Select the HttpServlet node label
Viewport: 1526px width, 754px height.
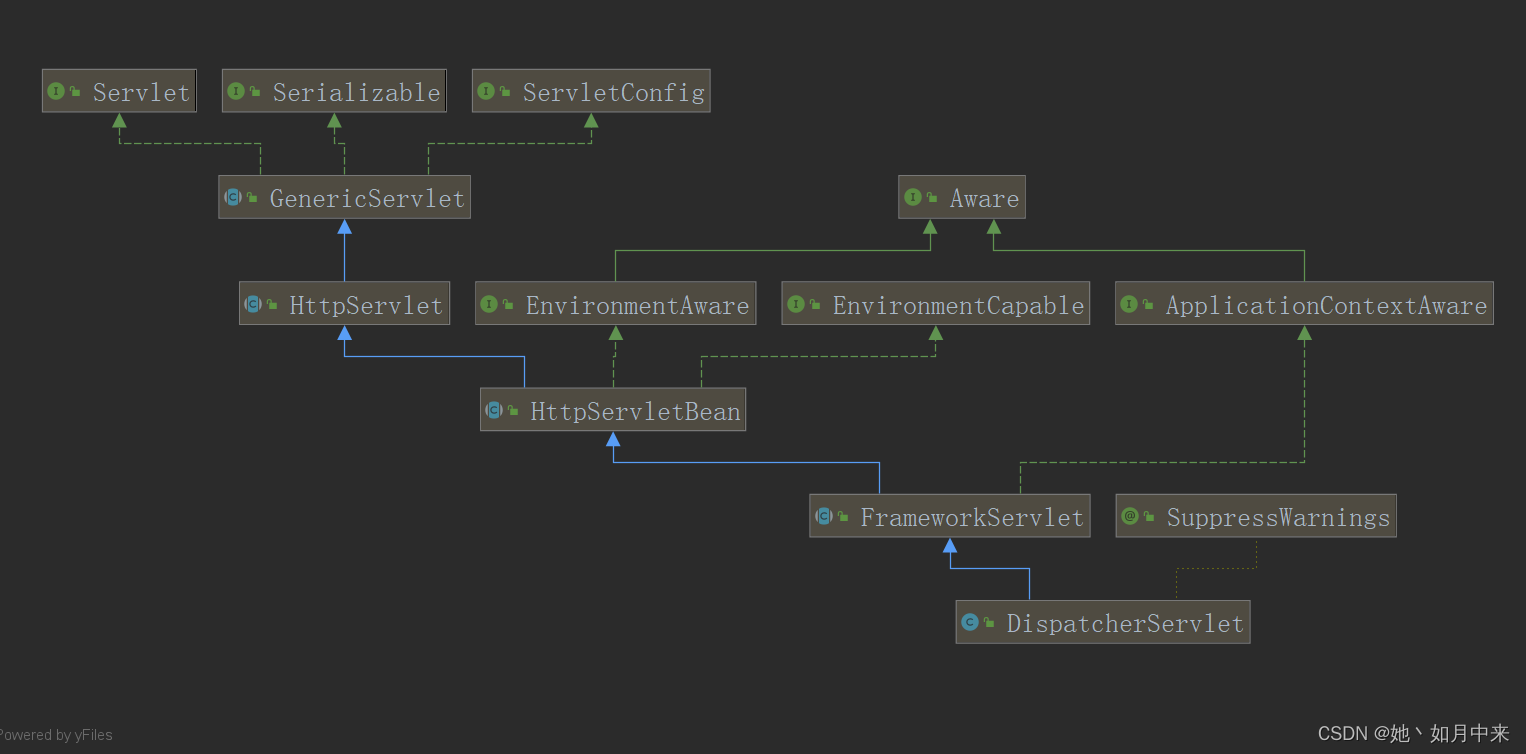pos(366,305)
